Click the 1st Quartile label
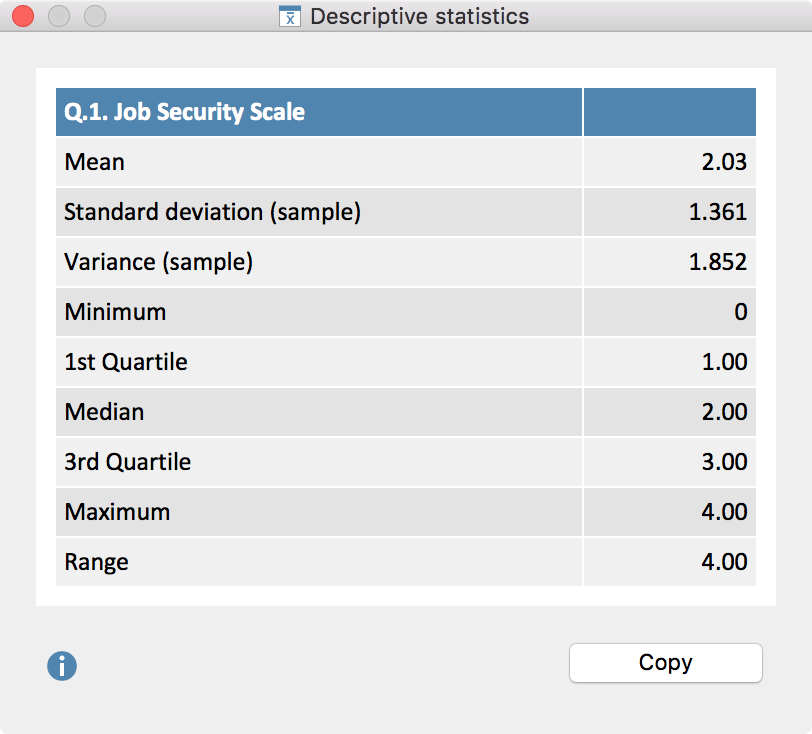 pyautogui.click(x=126, y=362)
